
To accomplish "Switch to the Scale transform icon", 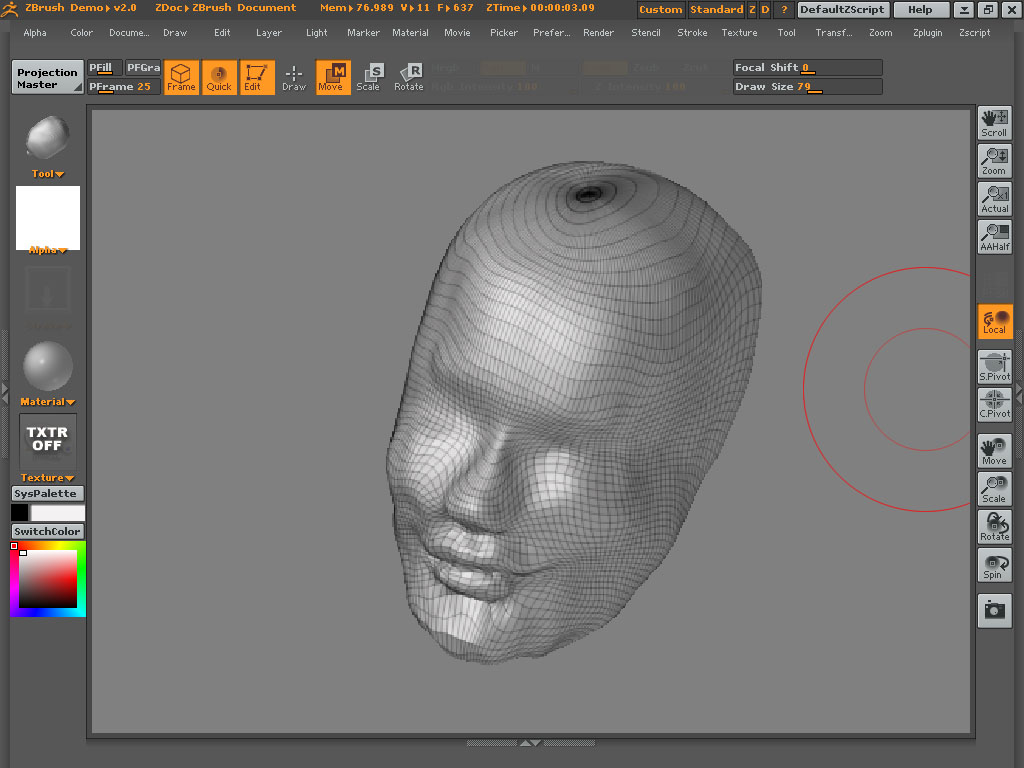I will pos(371,76).
